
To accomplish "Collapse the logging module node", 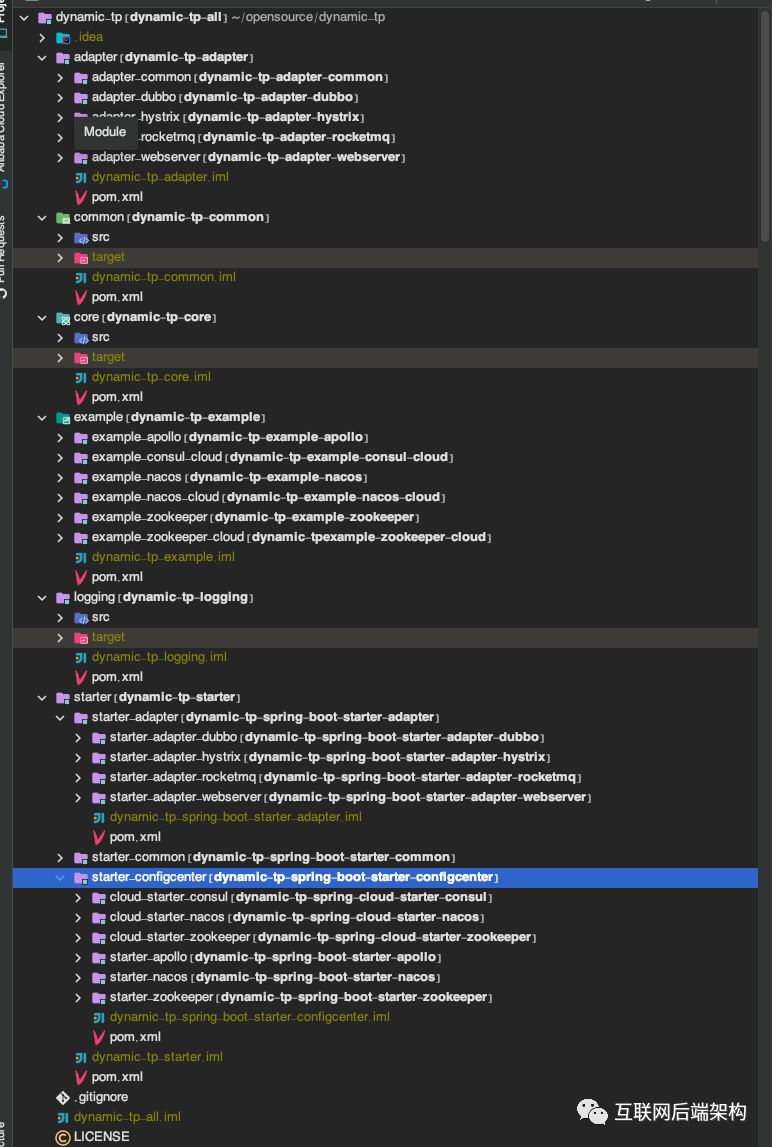I will click(42, 598).
